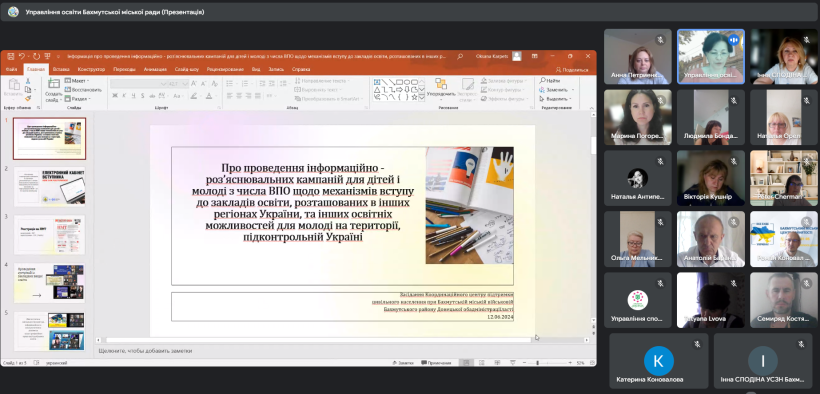Open the Выделить dropdown
The image size is (820, 394).
pos(556,98)
